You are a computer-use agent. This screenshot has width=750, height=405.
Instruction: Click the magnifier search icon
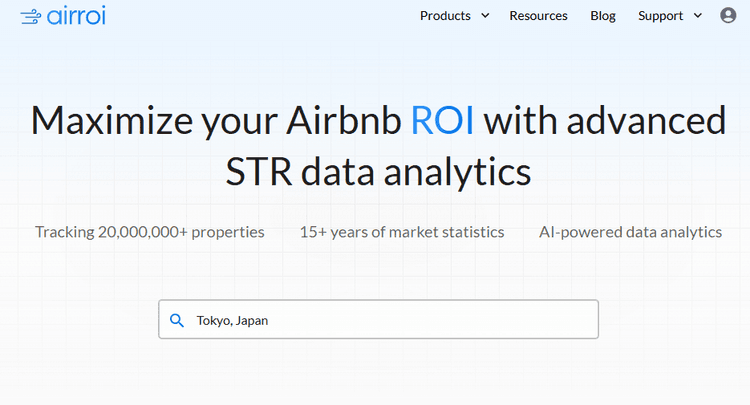(x=177, y=320)
